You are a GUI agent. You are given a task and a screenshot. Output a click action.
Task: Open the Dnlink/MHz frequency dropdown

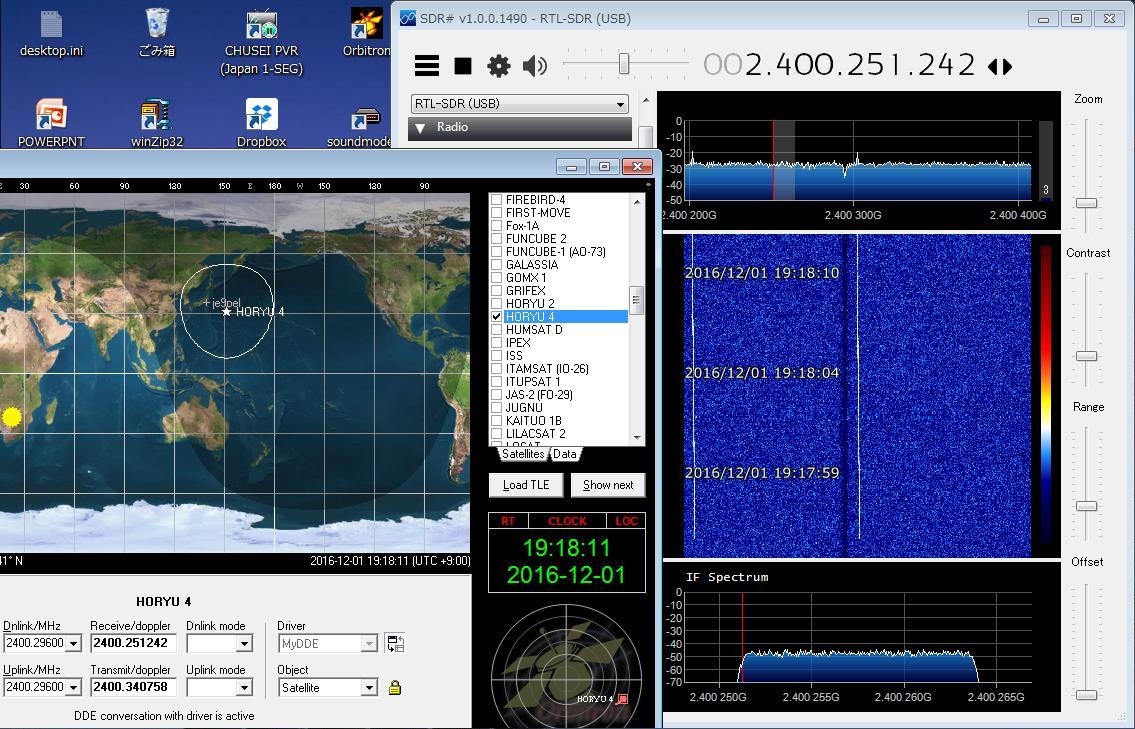[74, 644]
